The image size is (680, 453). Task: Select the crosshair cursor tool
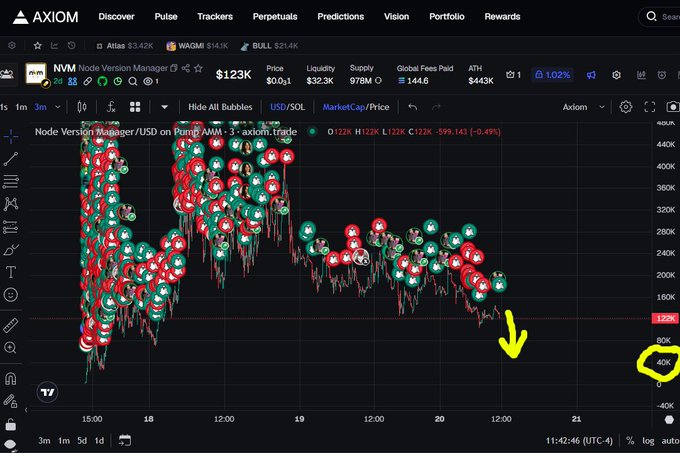[11, 137]
